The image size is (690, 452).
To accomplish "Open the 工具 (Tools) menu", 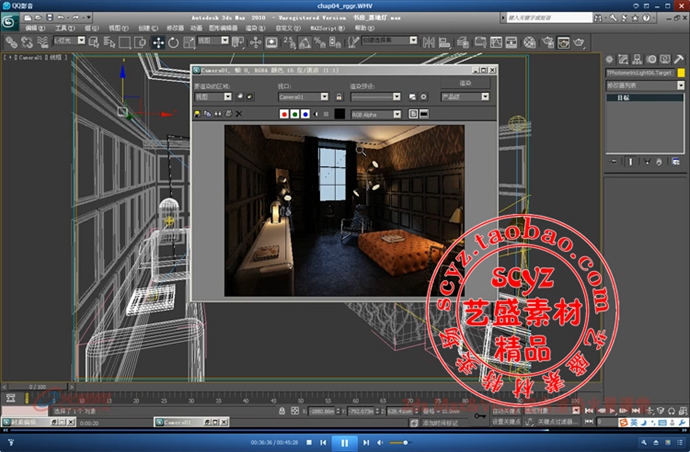I will 64,28.
